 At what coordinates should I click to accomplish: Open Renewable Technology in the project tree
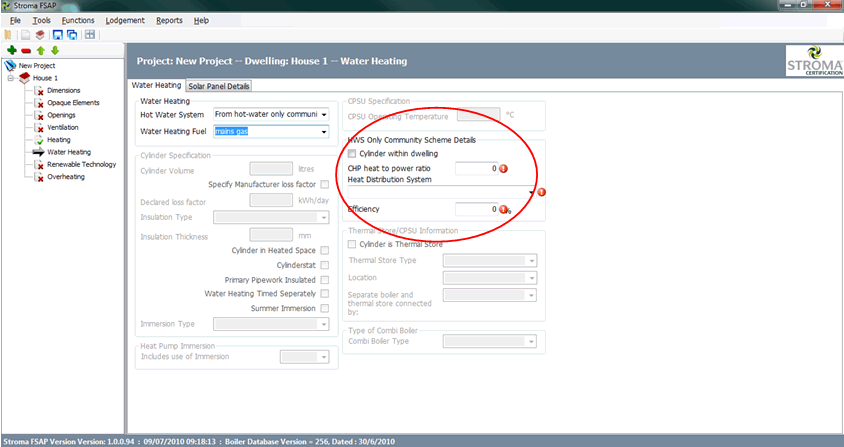pyautogui.click(x=81, y=165)
